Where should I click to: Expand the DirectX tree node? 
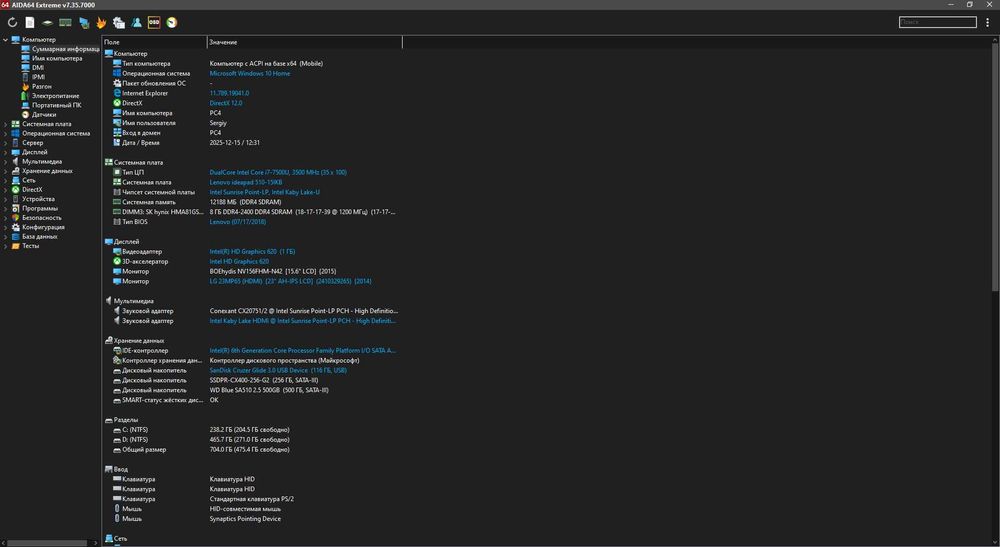[6, 189]
